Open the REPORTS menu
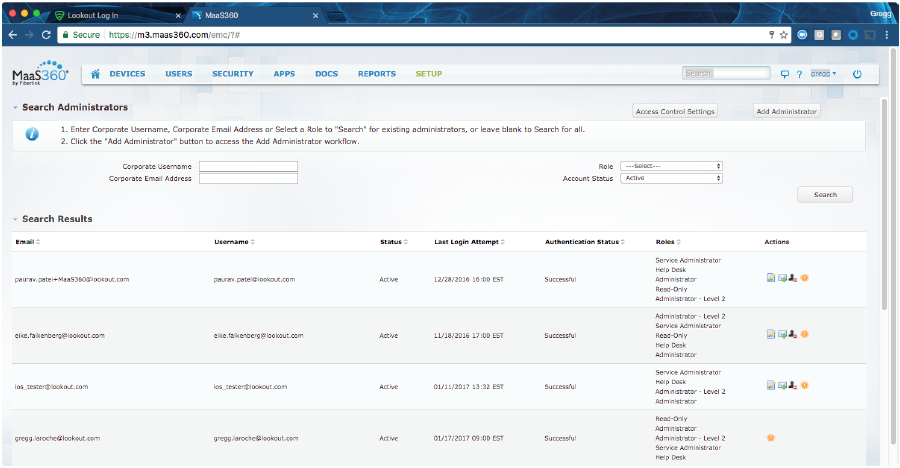This screenshot has height=468, width=900. [x=377, y=74]
